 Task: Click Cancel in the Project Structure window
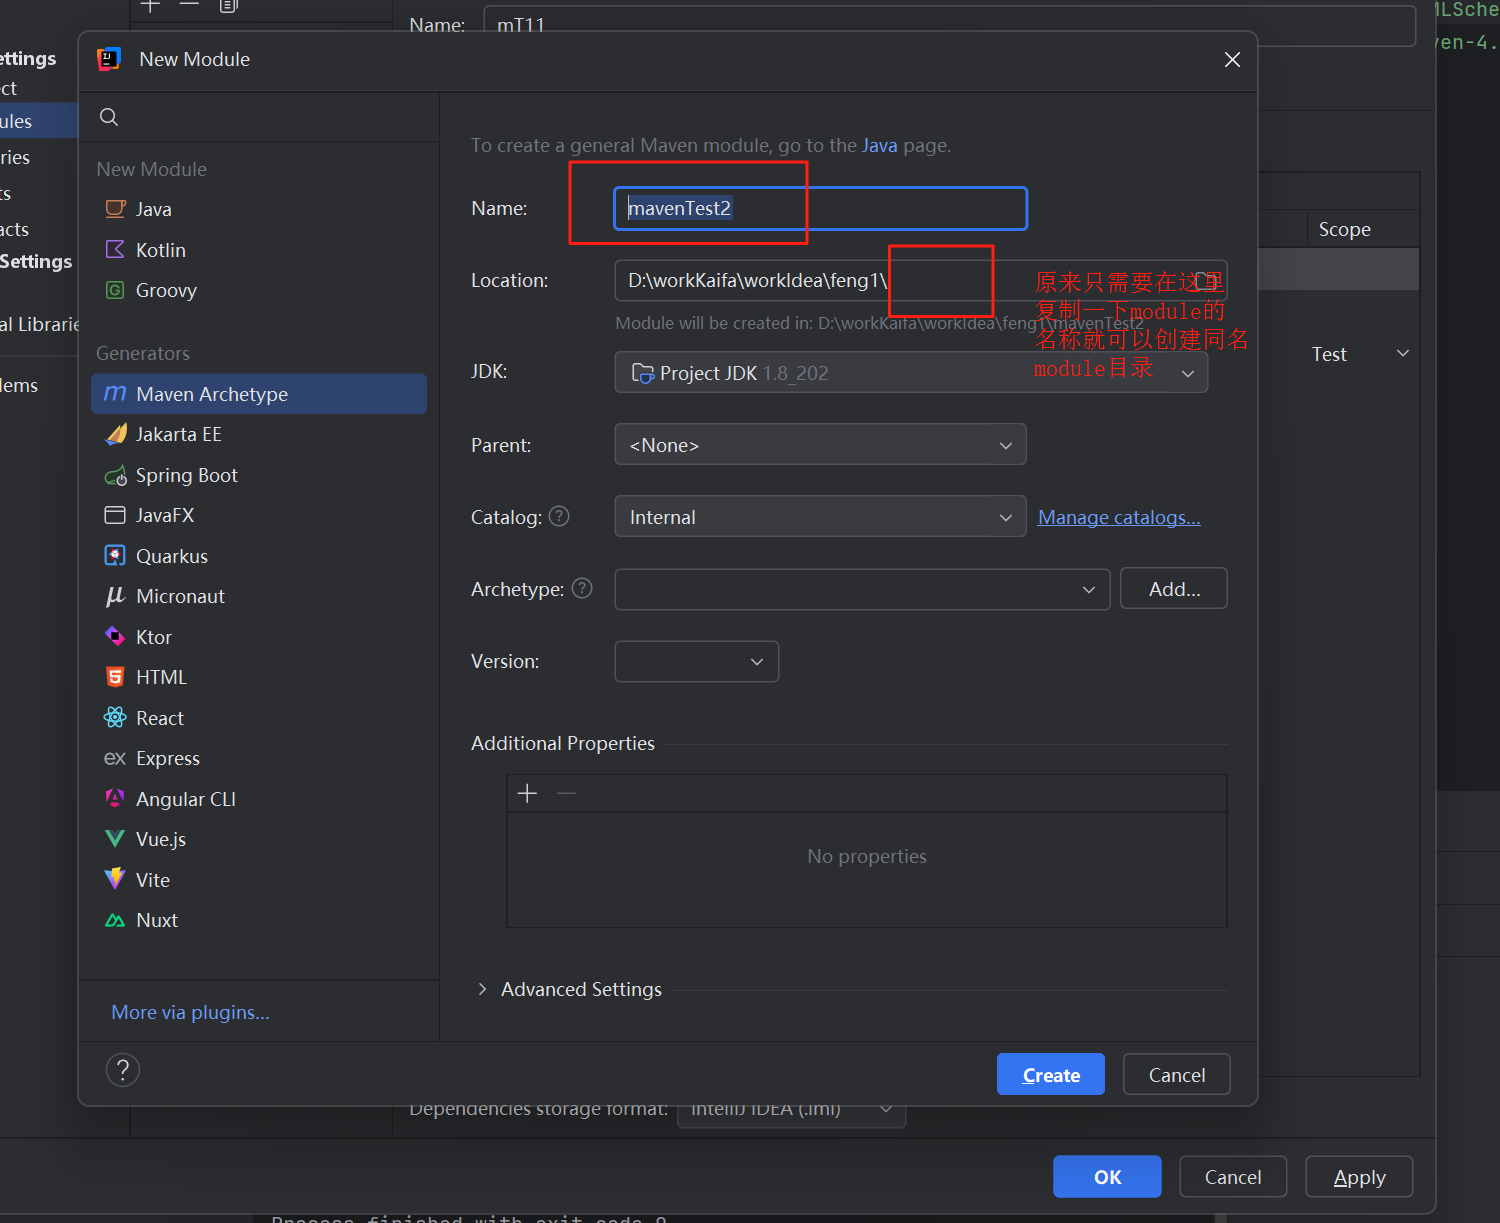tap(1233, 1177)
